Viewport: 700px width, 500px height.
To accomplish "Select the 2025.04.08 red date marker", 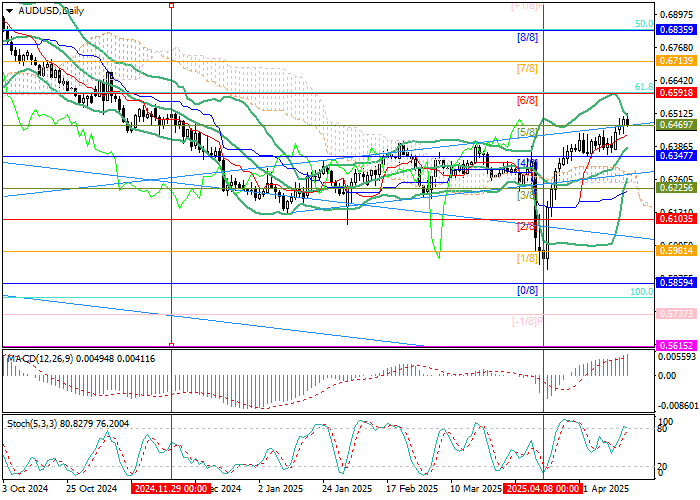I will tap(542, 489).
